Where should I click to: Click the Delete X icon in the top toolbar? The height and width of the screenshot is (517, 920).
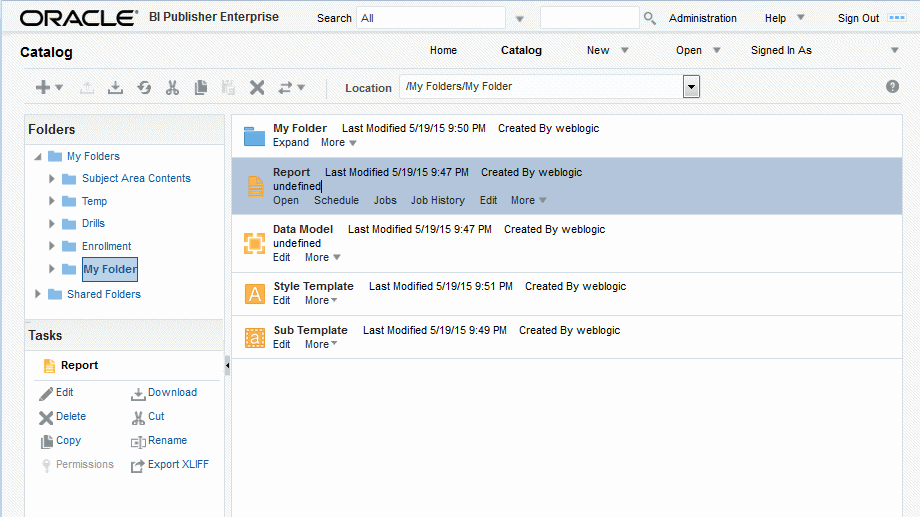[x=257, y=88]
